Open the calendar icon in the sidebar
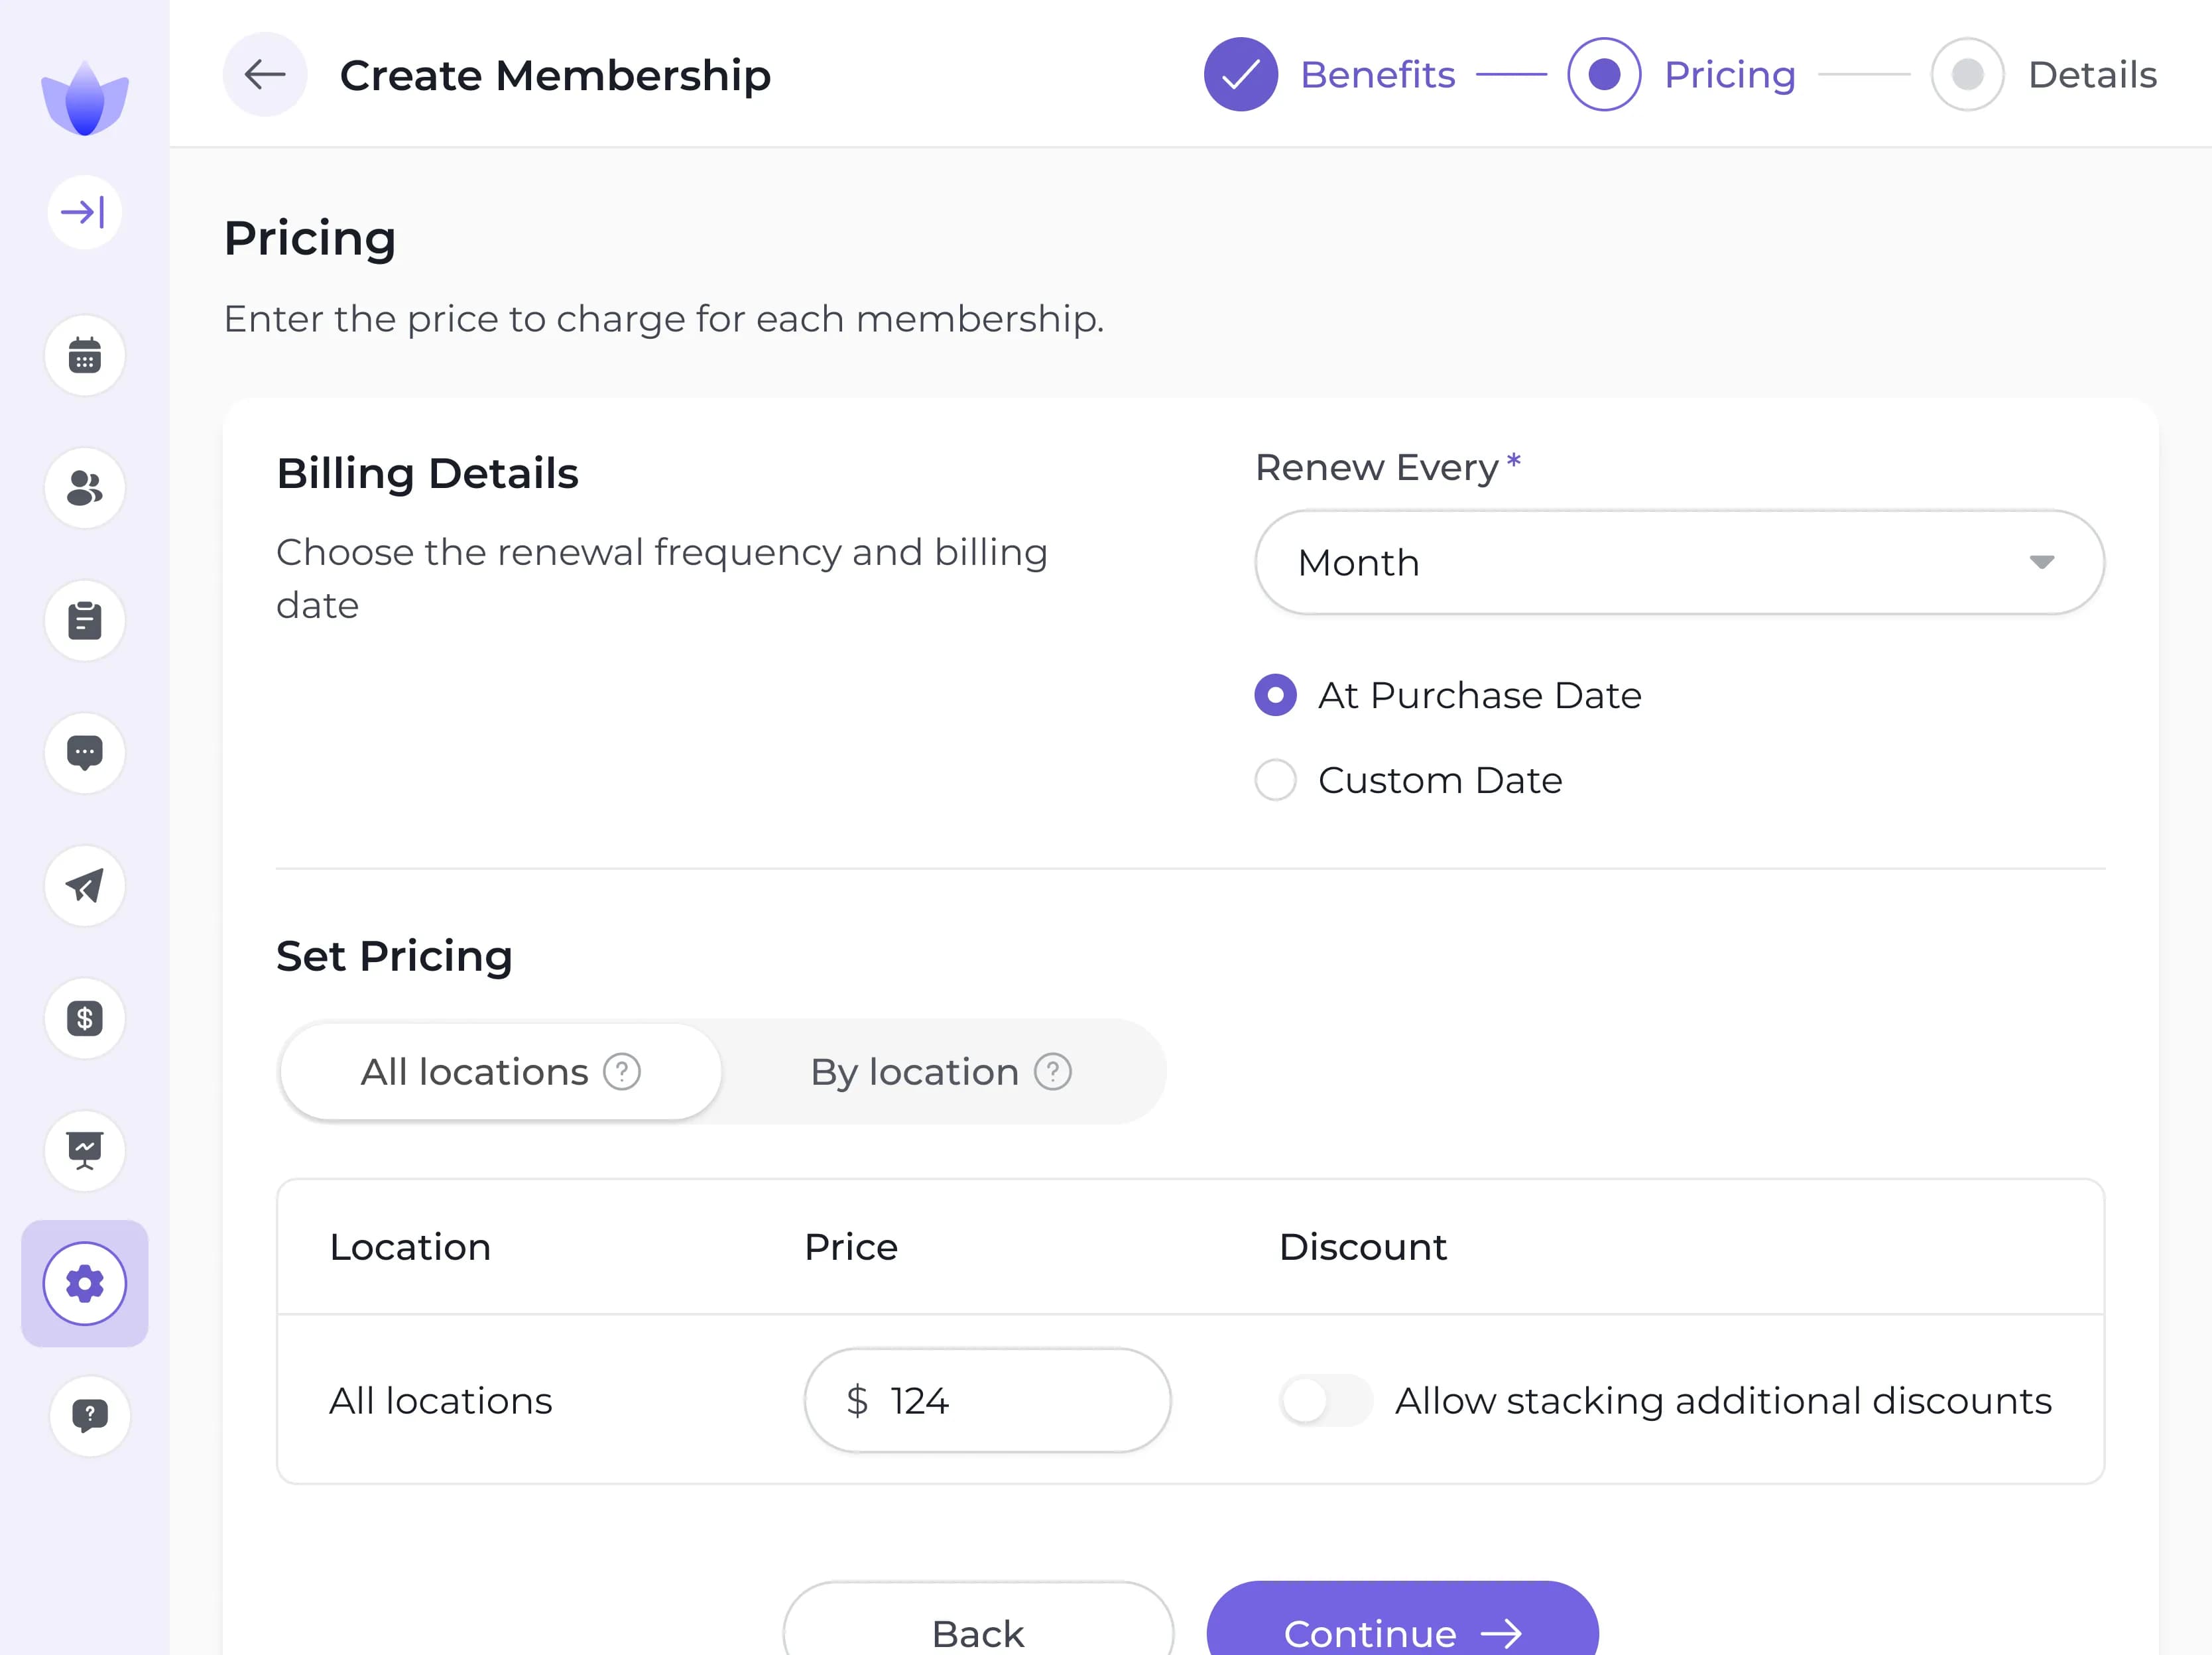2212x1655 pixels. (x=84, y=355)
